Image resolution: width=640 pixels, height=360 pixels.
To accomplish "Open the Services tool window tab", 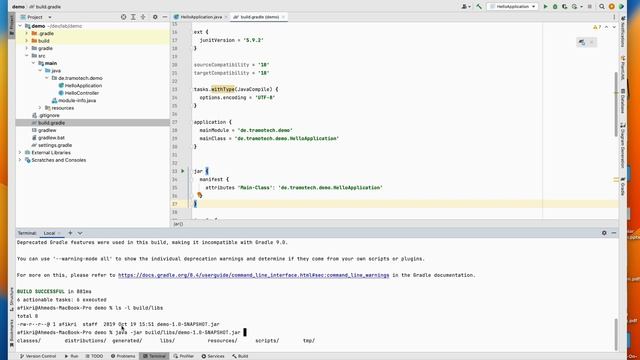I will tap(213, 356).
